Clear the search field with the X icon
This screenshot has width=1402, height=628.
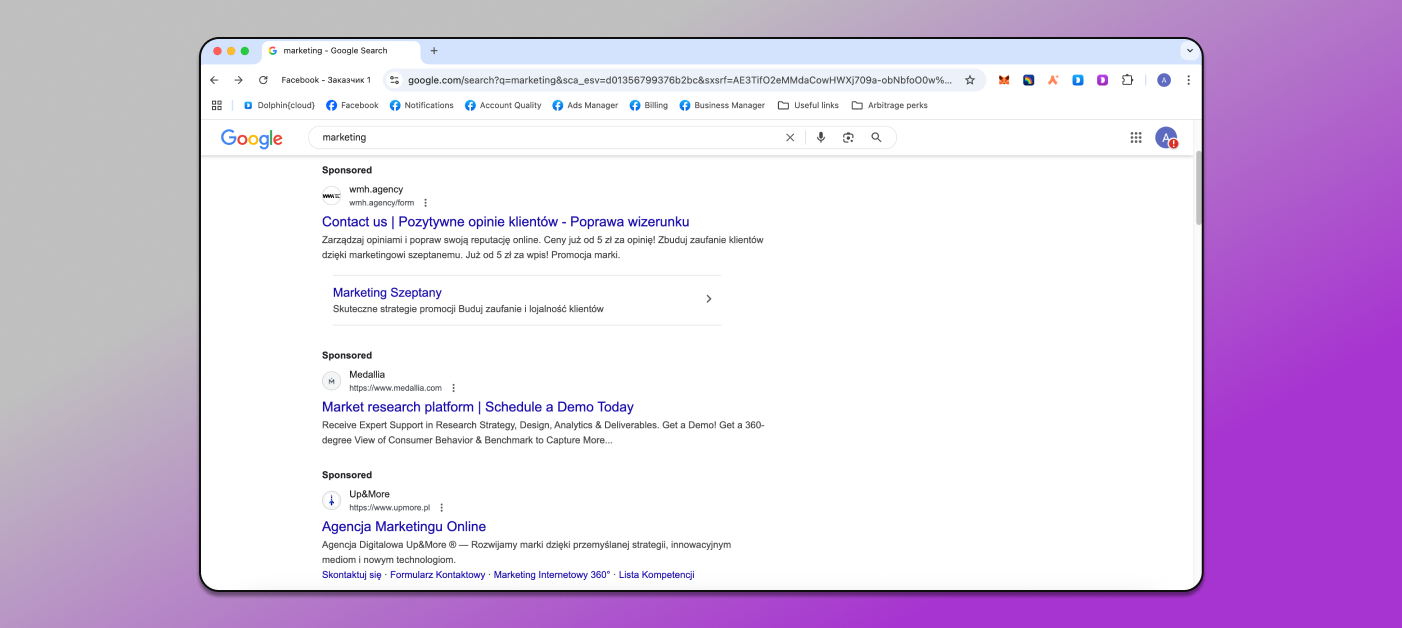pos(790,137)
